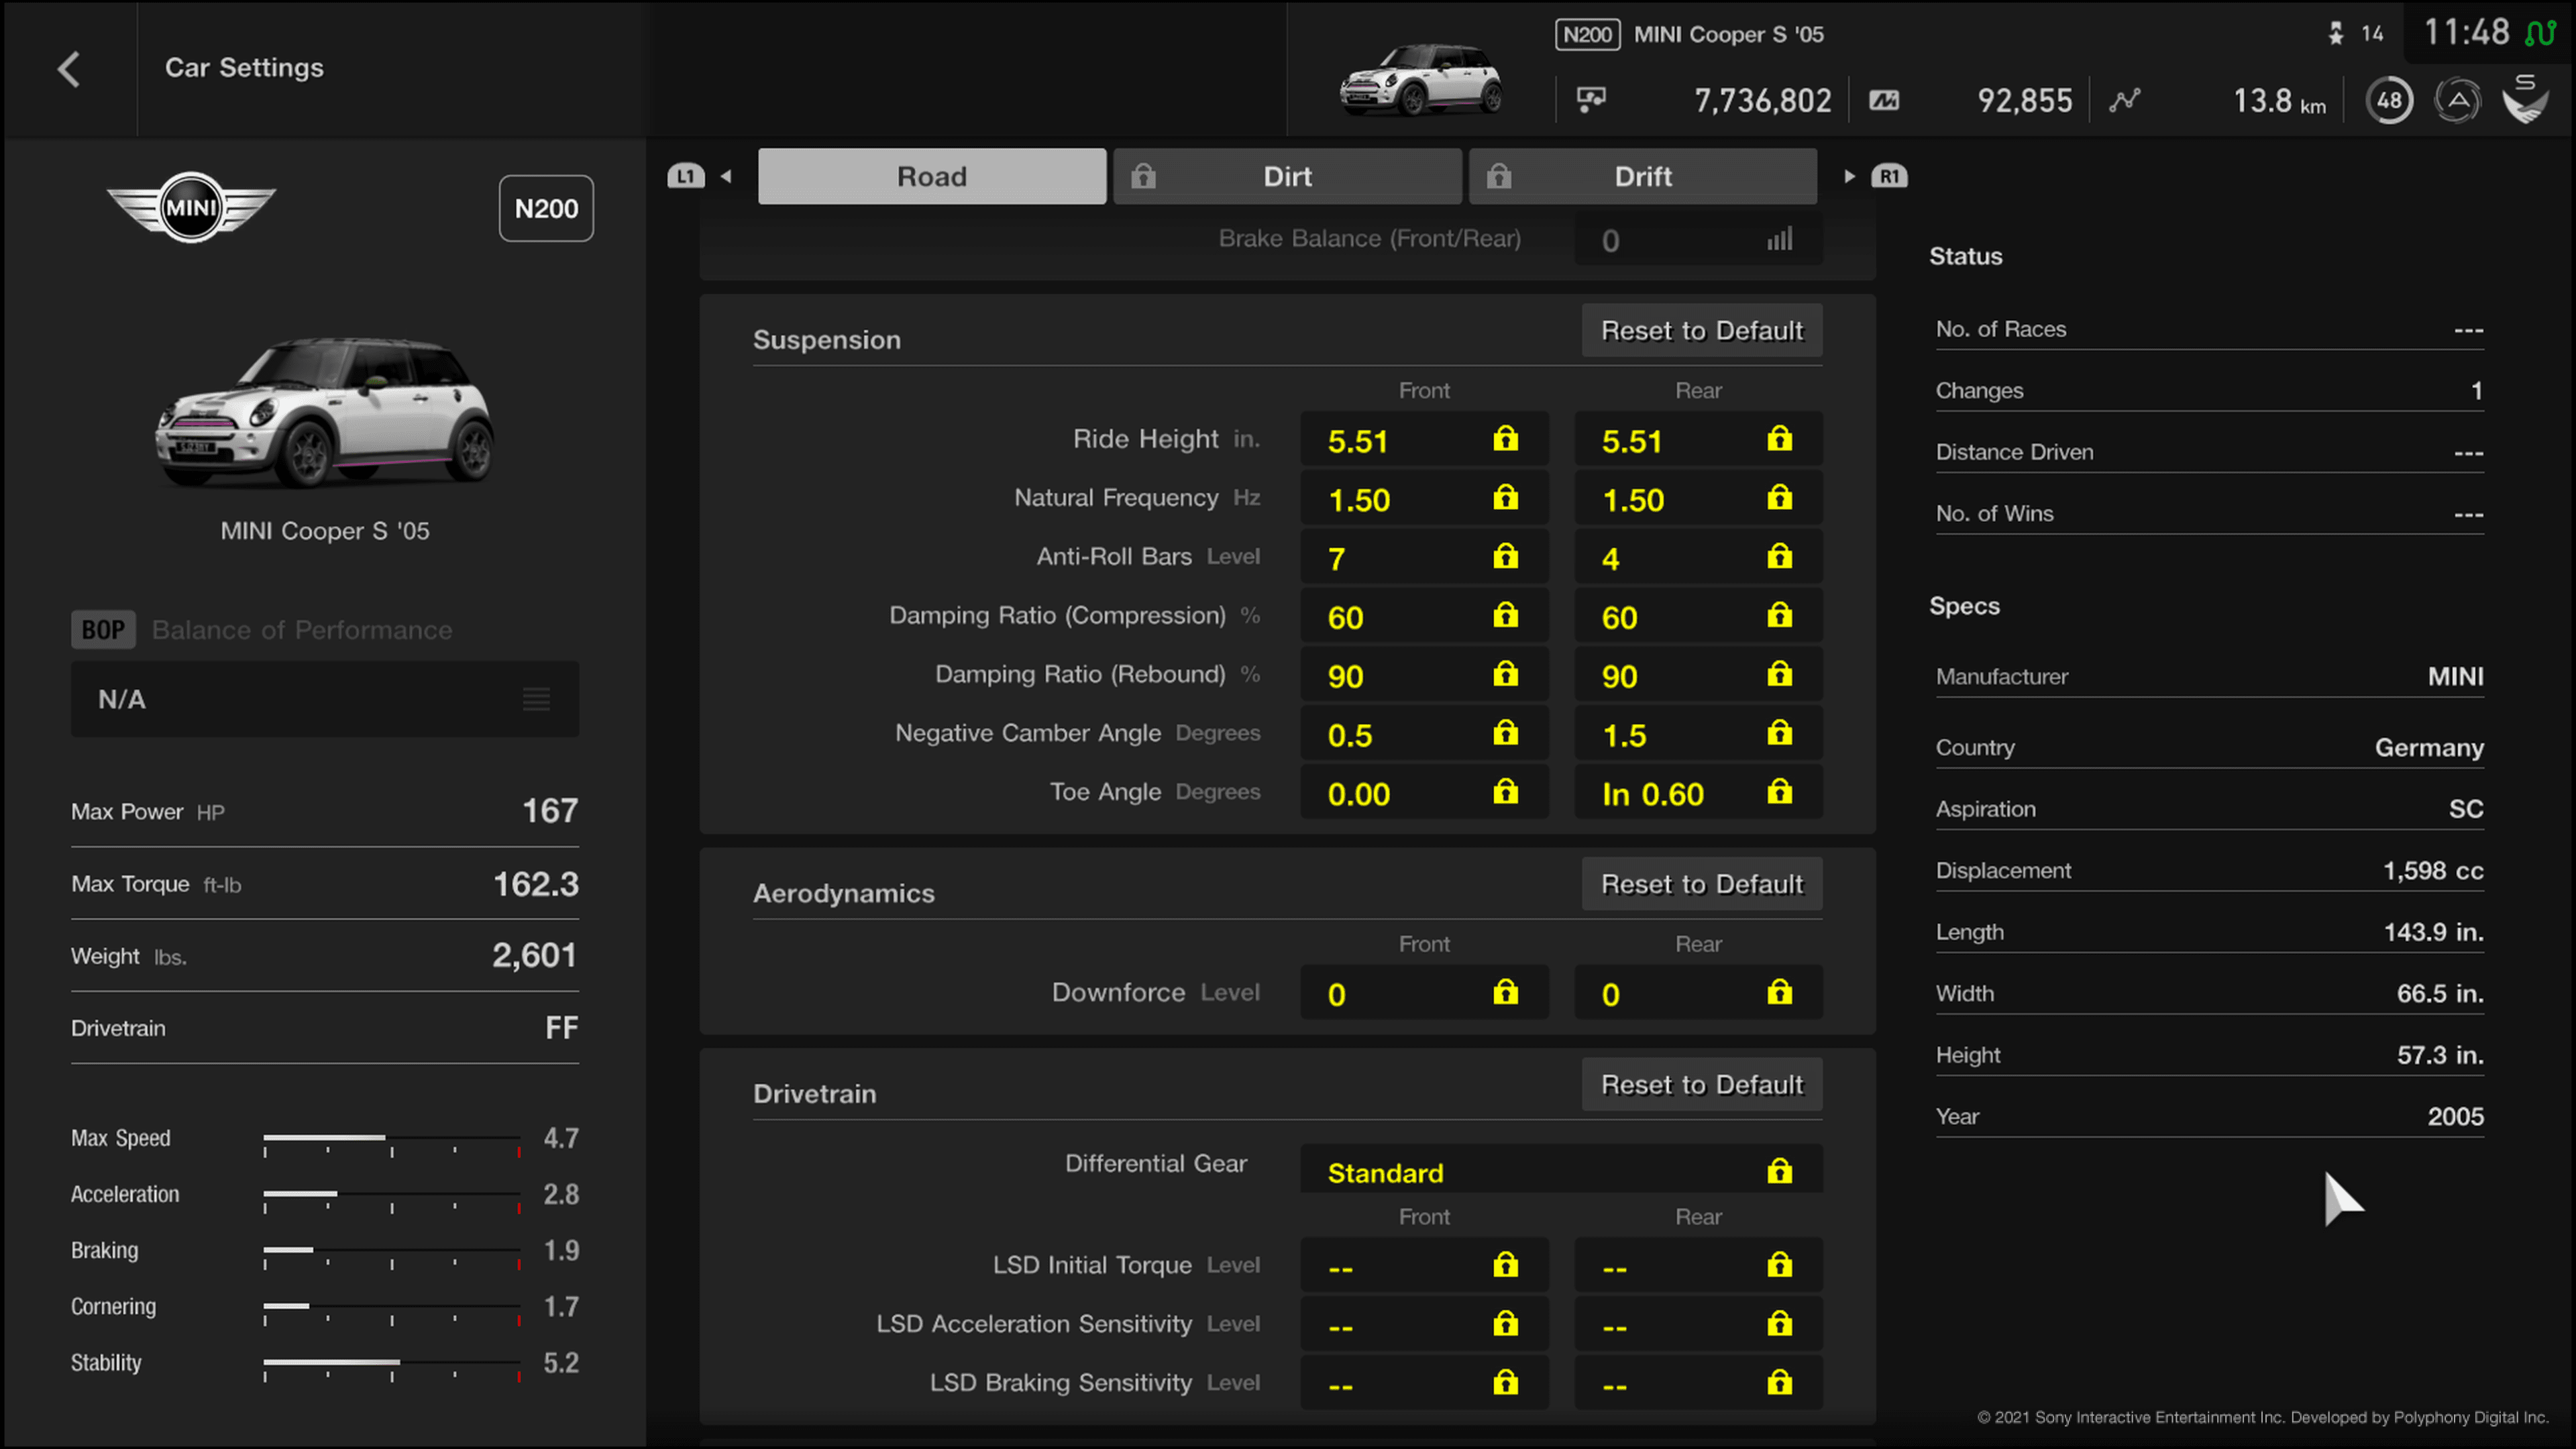2576x1449 pixels.
Task: Click lock icon on Differential Gear field
Action: pyautogui.click(x=1779, y=1170)
